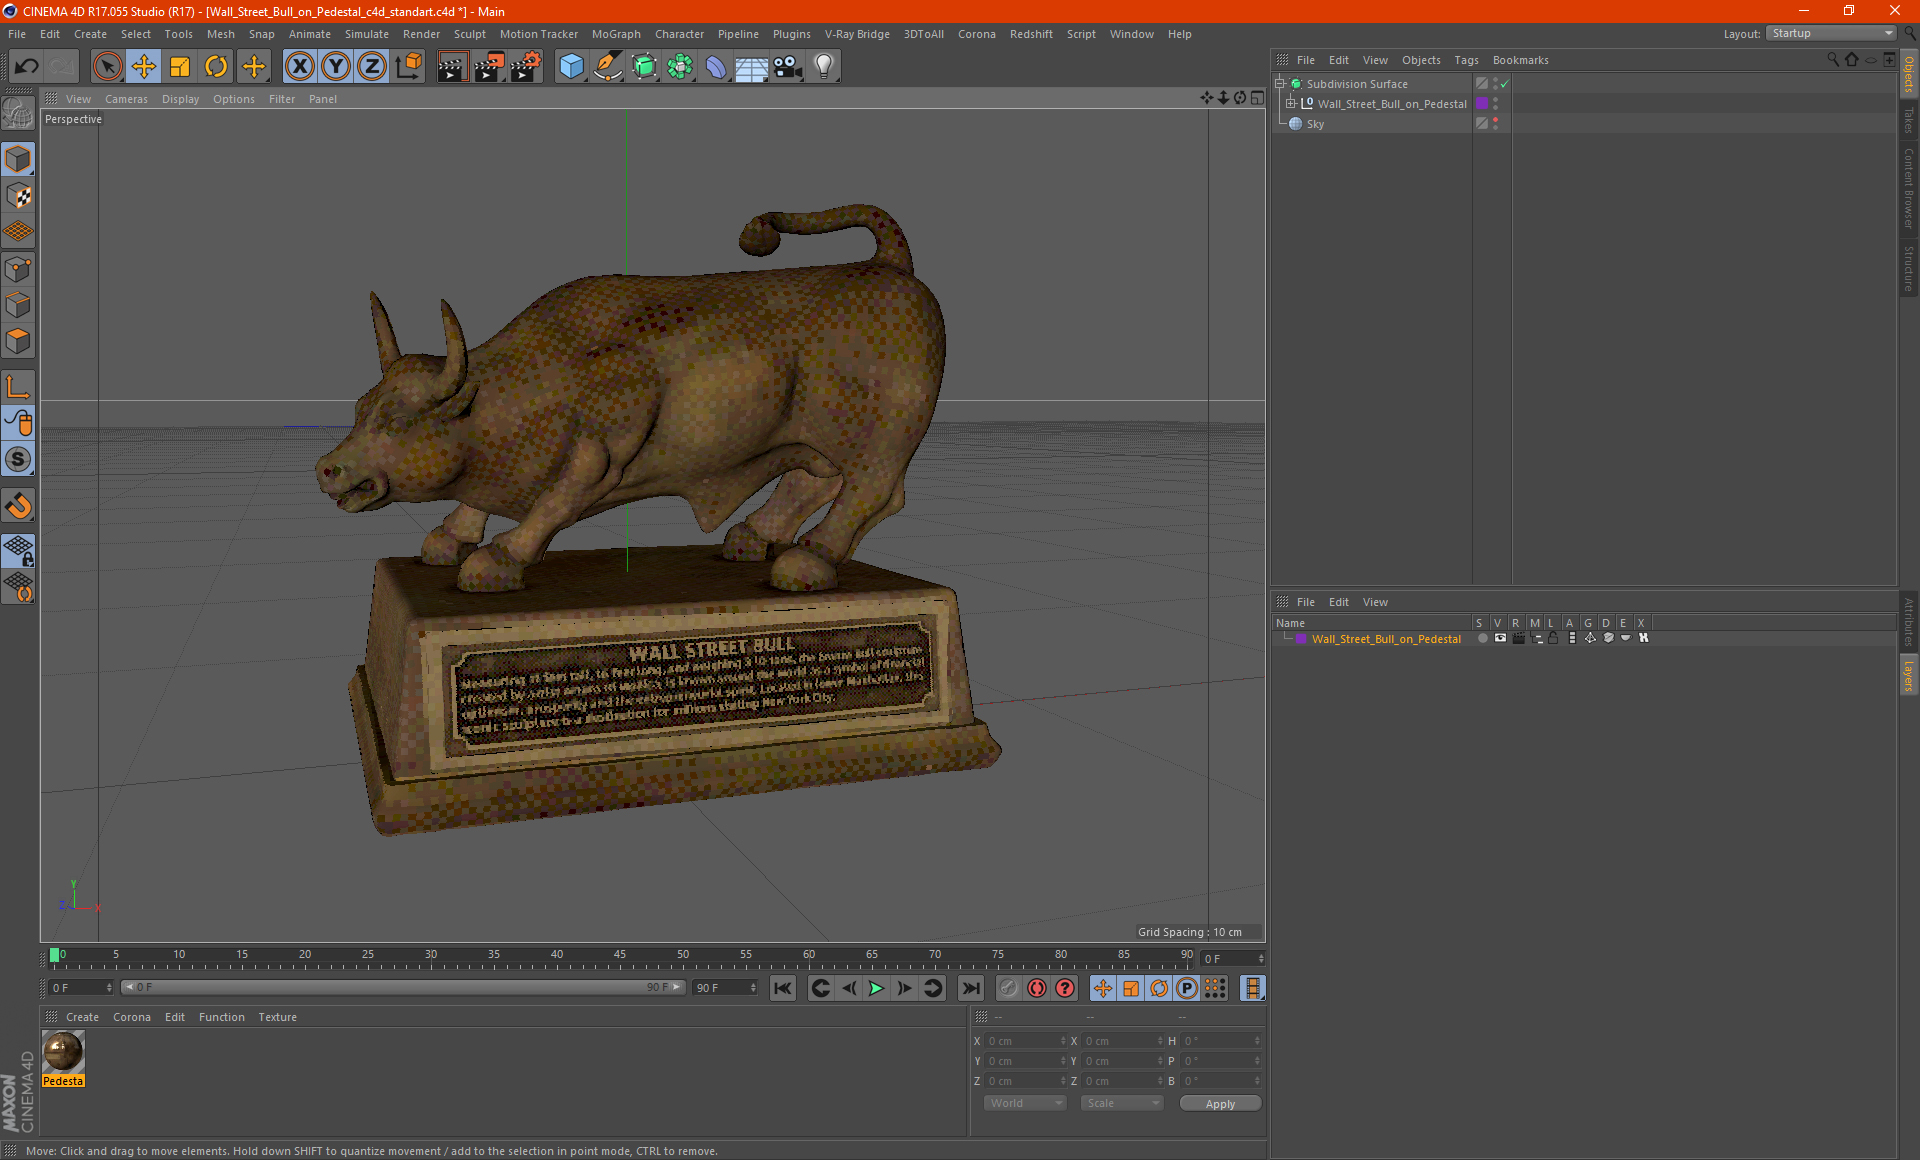Toggle Parameter keyframe recording P button
The width and height of the screenshot is (1920, 1160).
(x=1186, y=988)
